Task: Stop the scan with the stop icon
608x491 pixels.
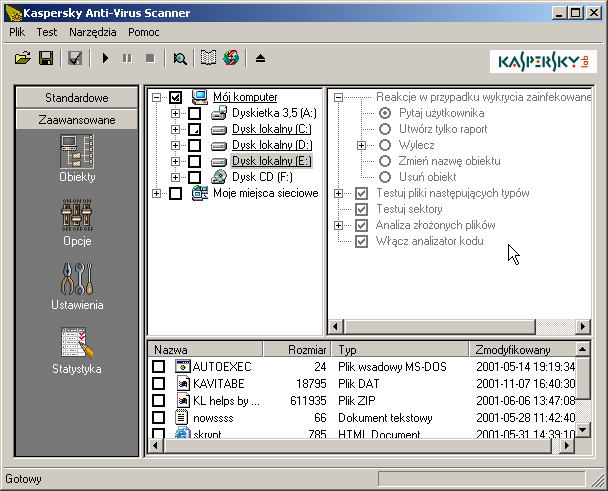Action: (x=150, y=59)
